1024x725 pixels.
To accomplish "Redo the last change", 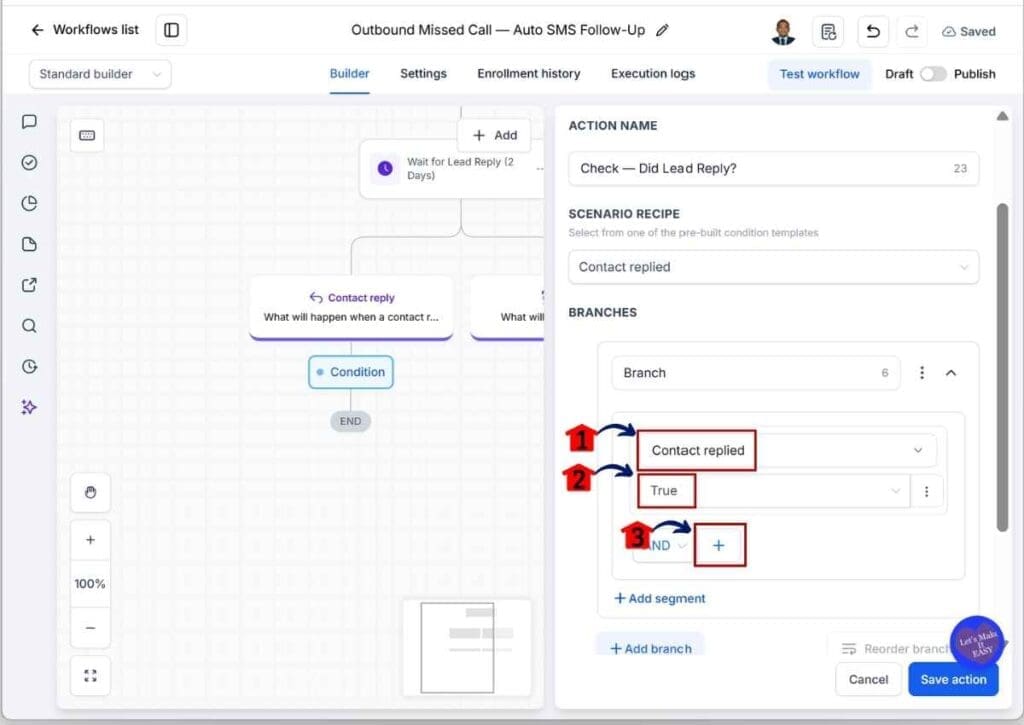I will click(912, 31).
